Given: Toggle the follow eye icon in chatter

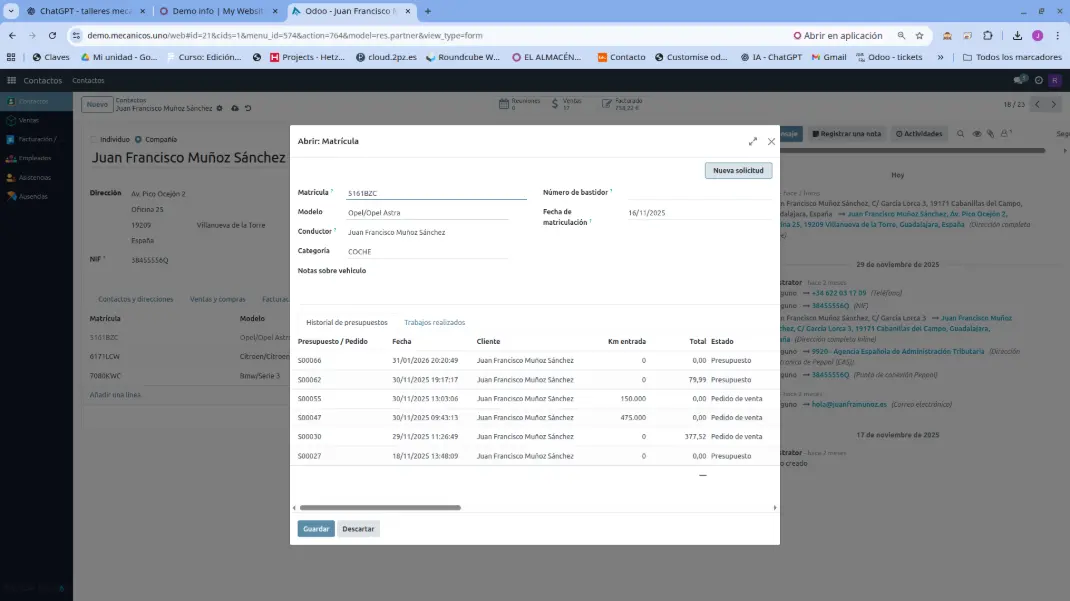Looking at the screenshot, I should pyautogui.click(x=976, y=133).
